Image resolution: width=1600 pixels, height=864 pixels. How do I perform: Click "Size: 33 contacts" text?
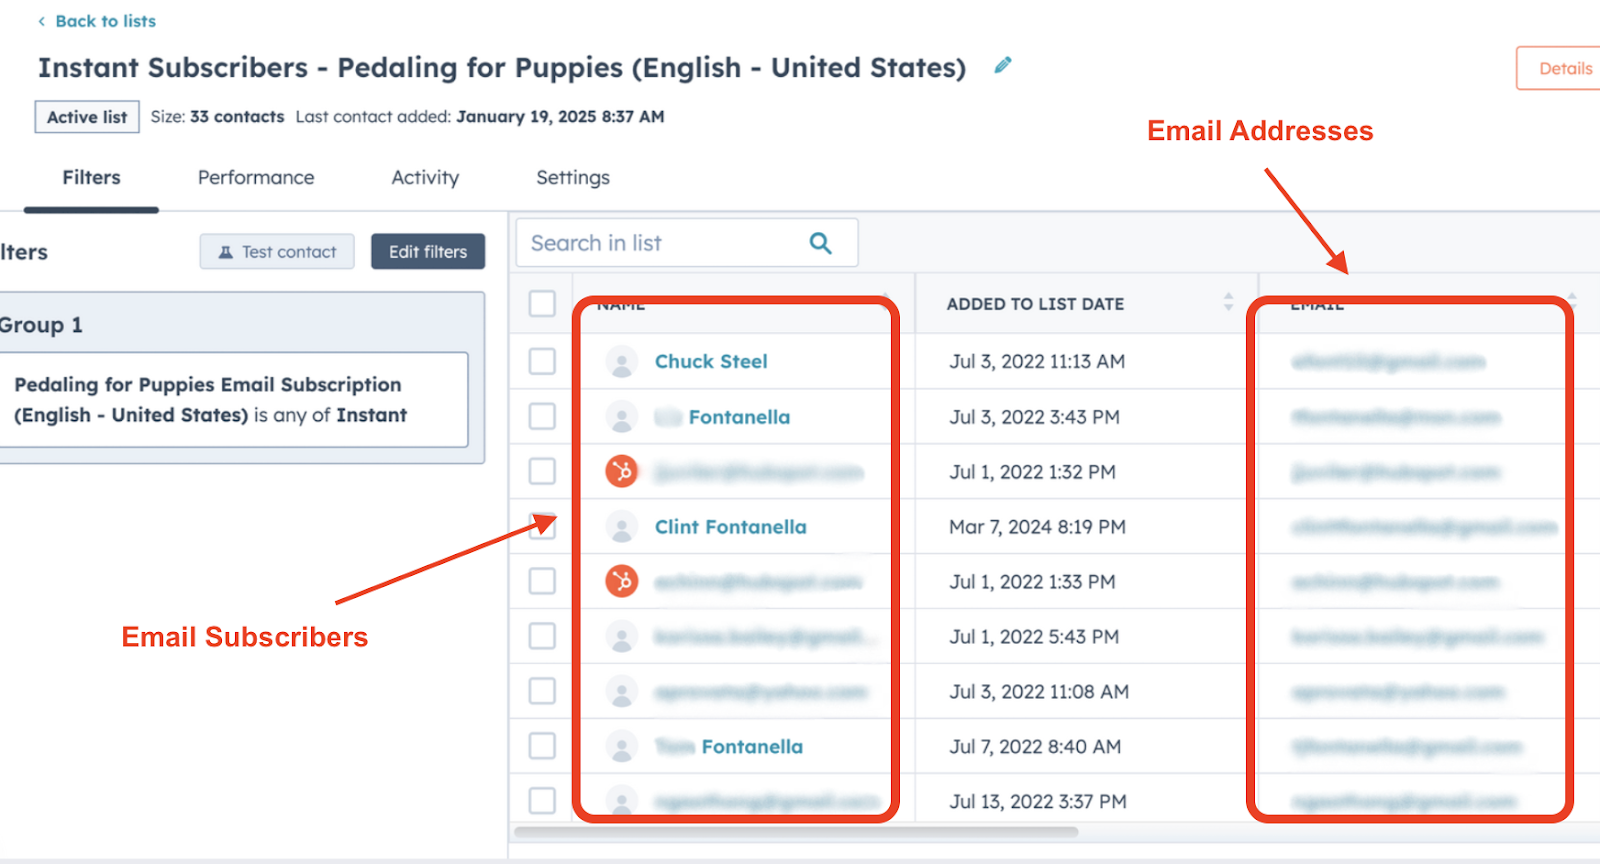pyautogui.click(x=217, y=117)
